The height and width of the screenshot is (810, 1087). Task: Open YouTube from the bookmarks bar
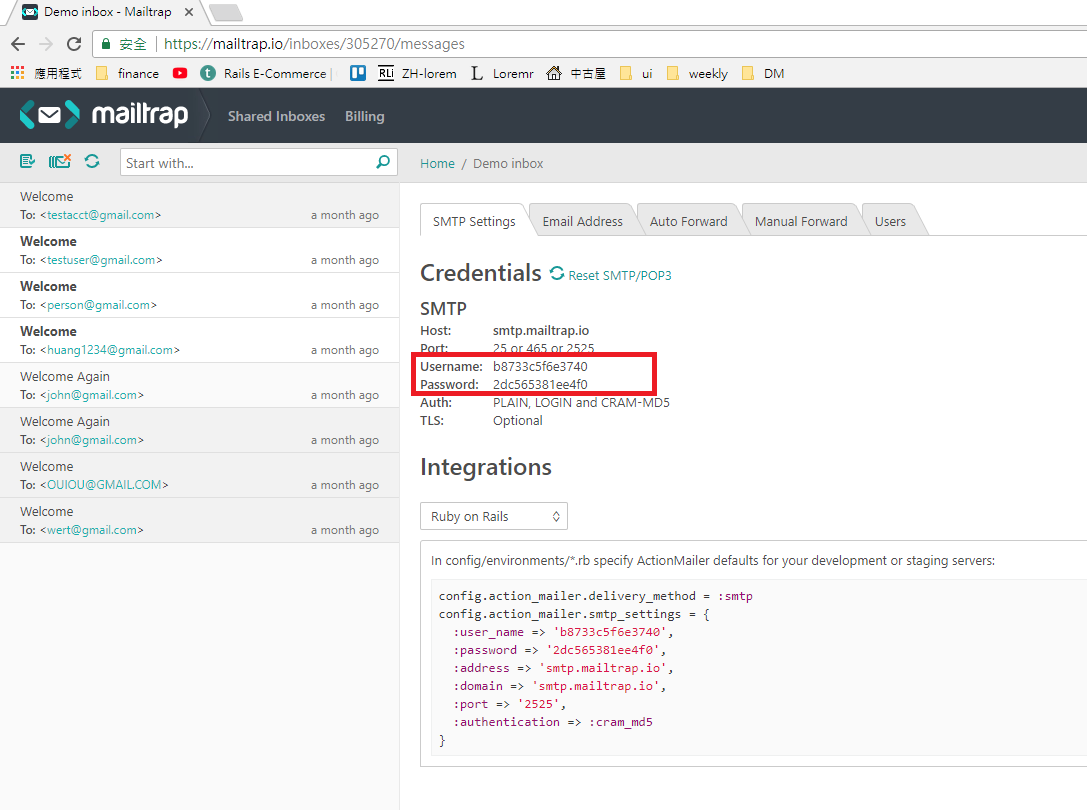coord(180,73)
